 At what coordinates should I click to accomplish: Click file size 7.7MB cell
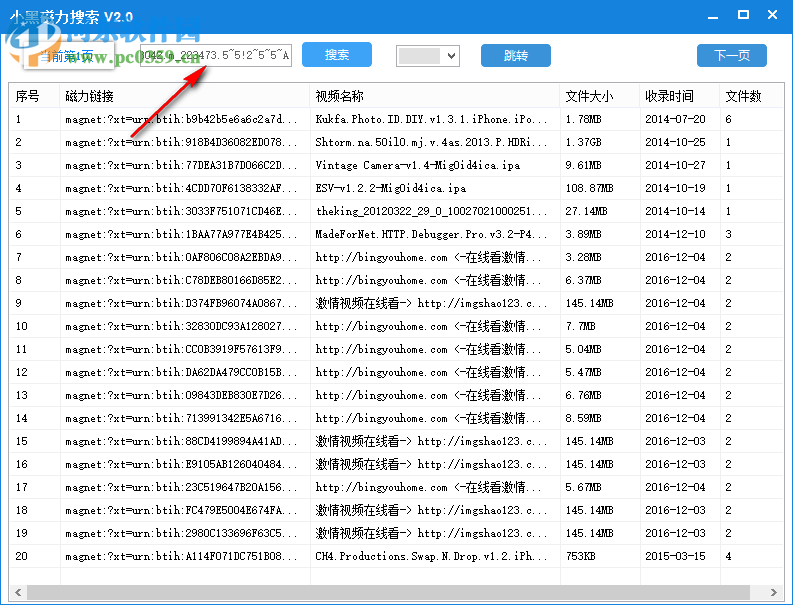580,326
